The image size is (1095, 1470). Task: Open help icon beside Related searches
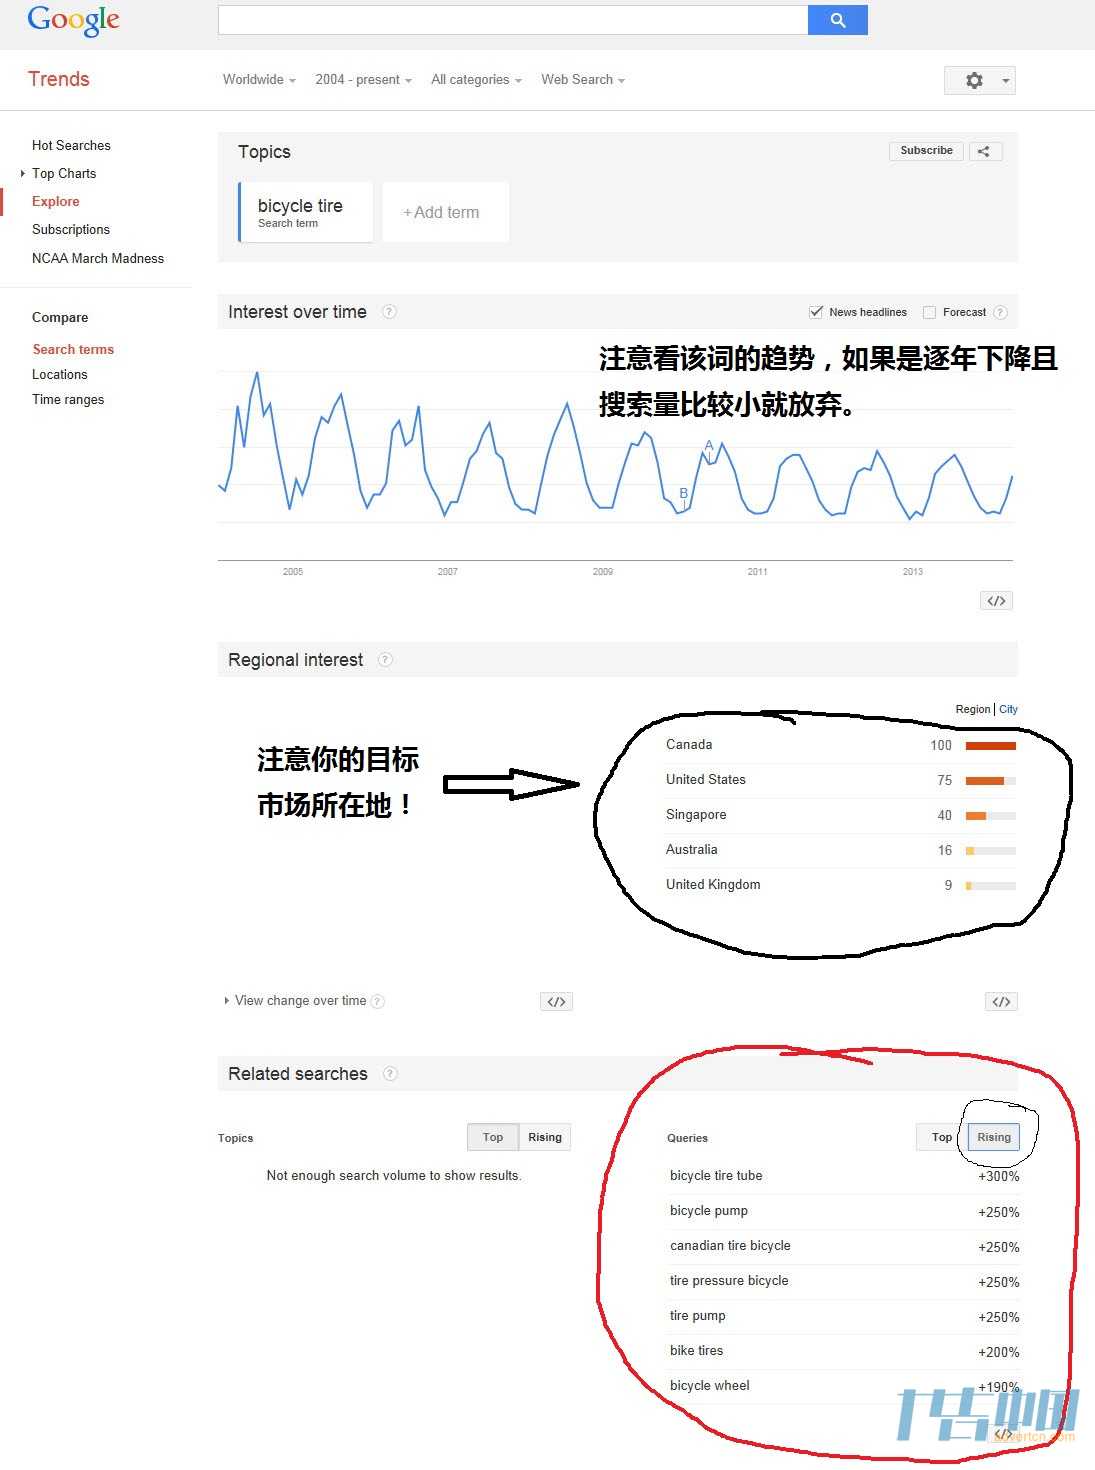(x=390, y=1074)
